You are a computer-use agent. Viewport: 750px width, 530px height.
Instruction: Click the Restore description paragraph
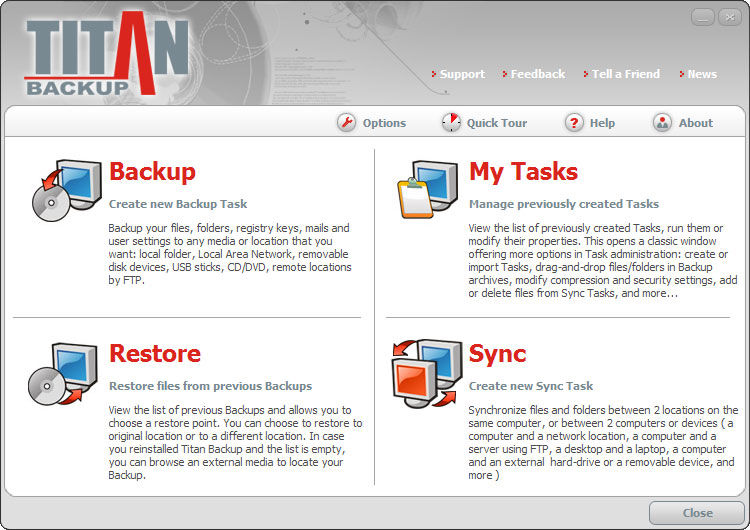(x=235, y=442)
